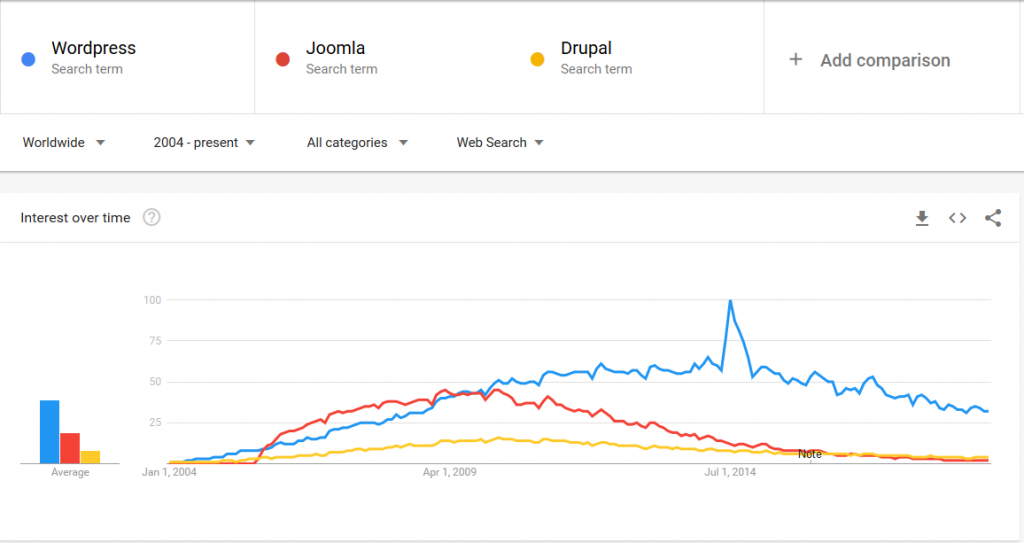The width and height of the screenshot is (1024, 543).
Task: Select the blue Wordpress color dot
Action: (28, 59)
